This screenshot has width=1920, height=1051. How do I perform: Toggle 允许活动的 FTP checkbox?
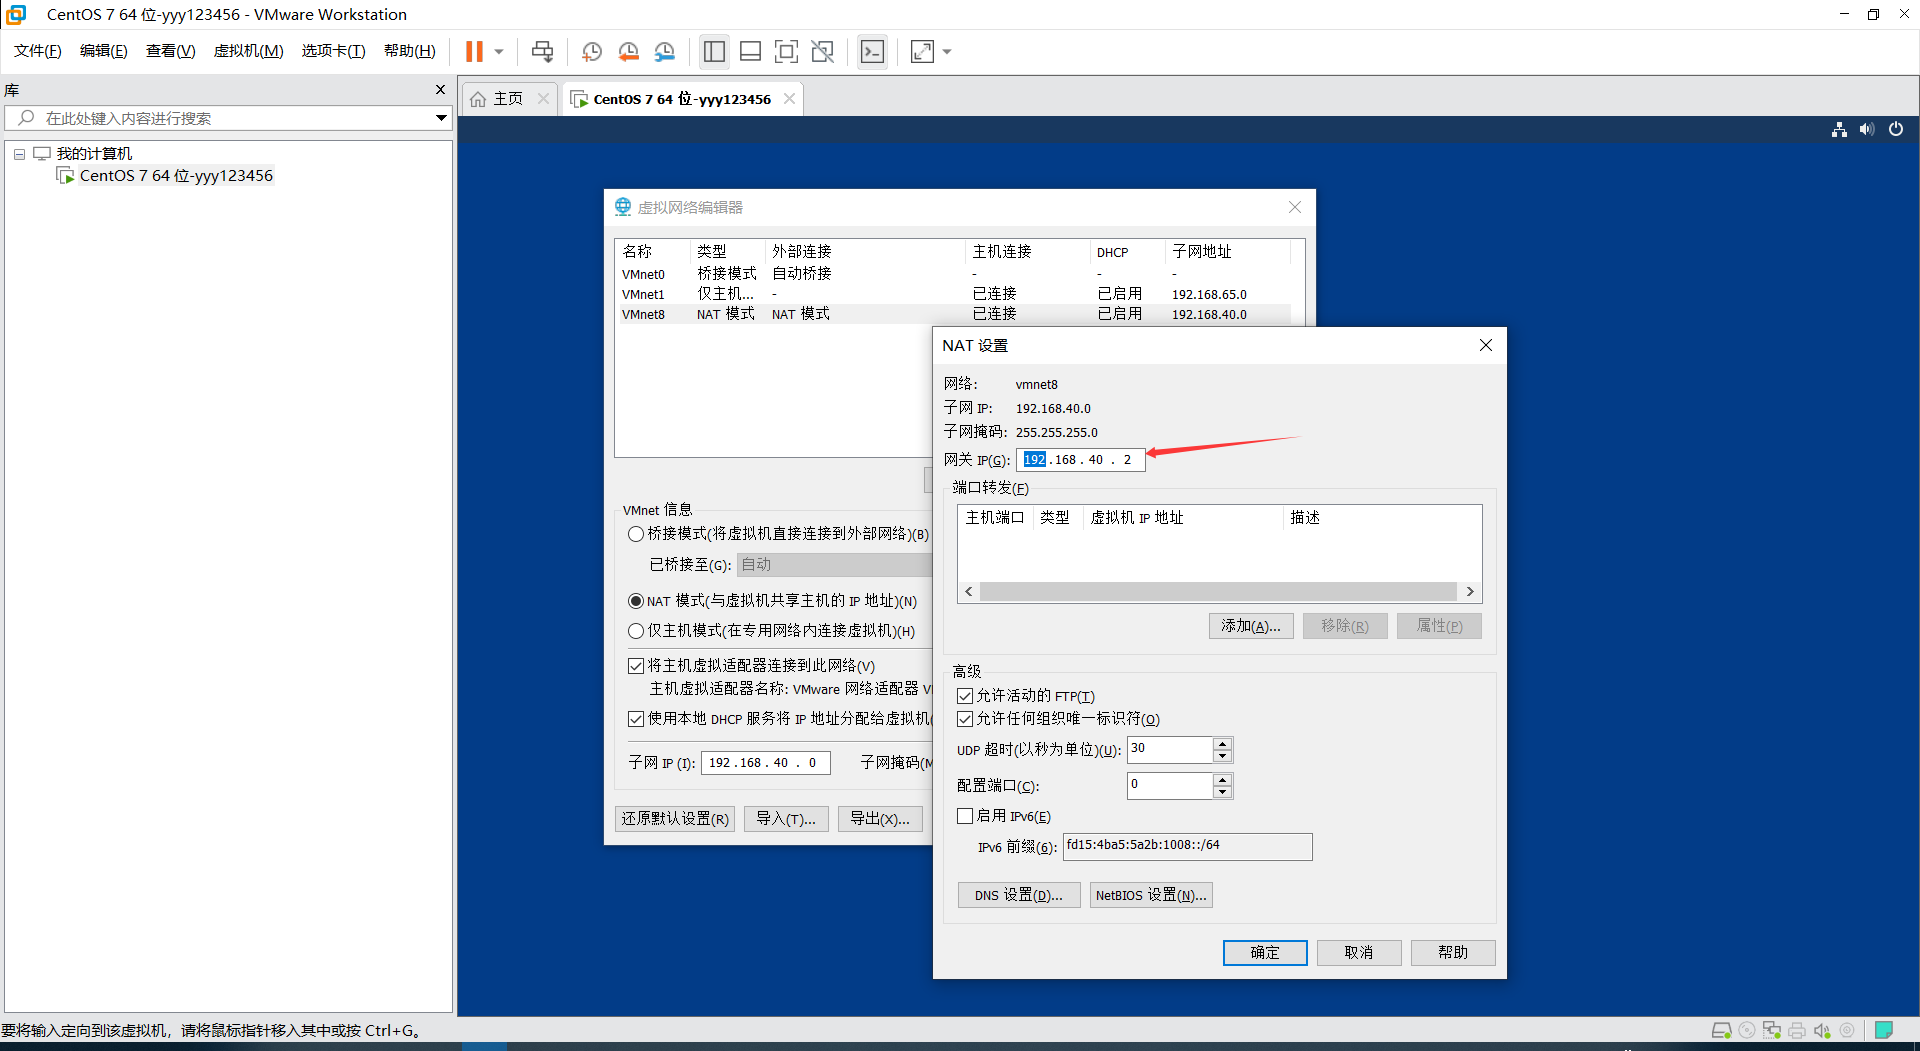tap(965, 696)
